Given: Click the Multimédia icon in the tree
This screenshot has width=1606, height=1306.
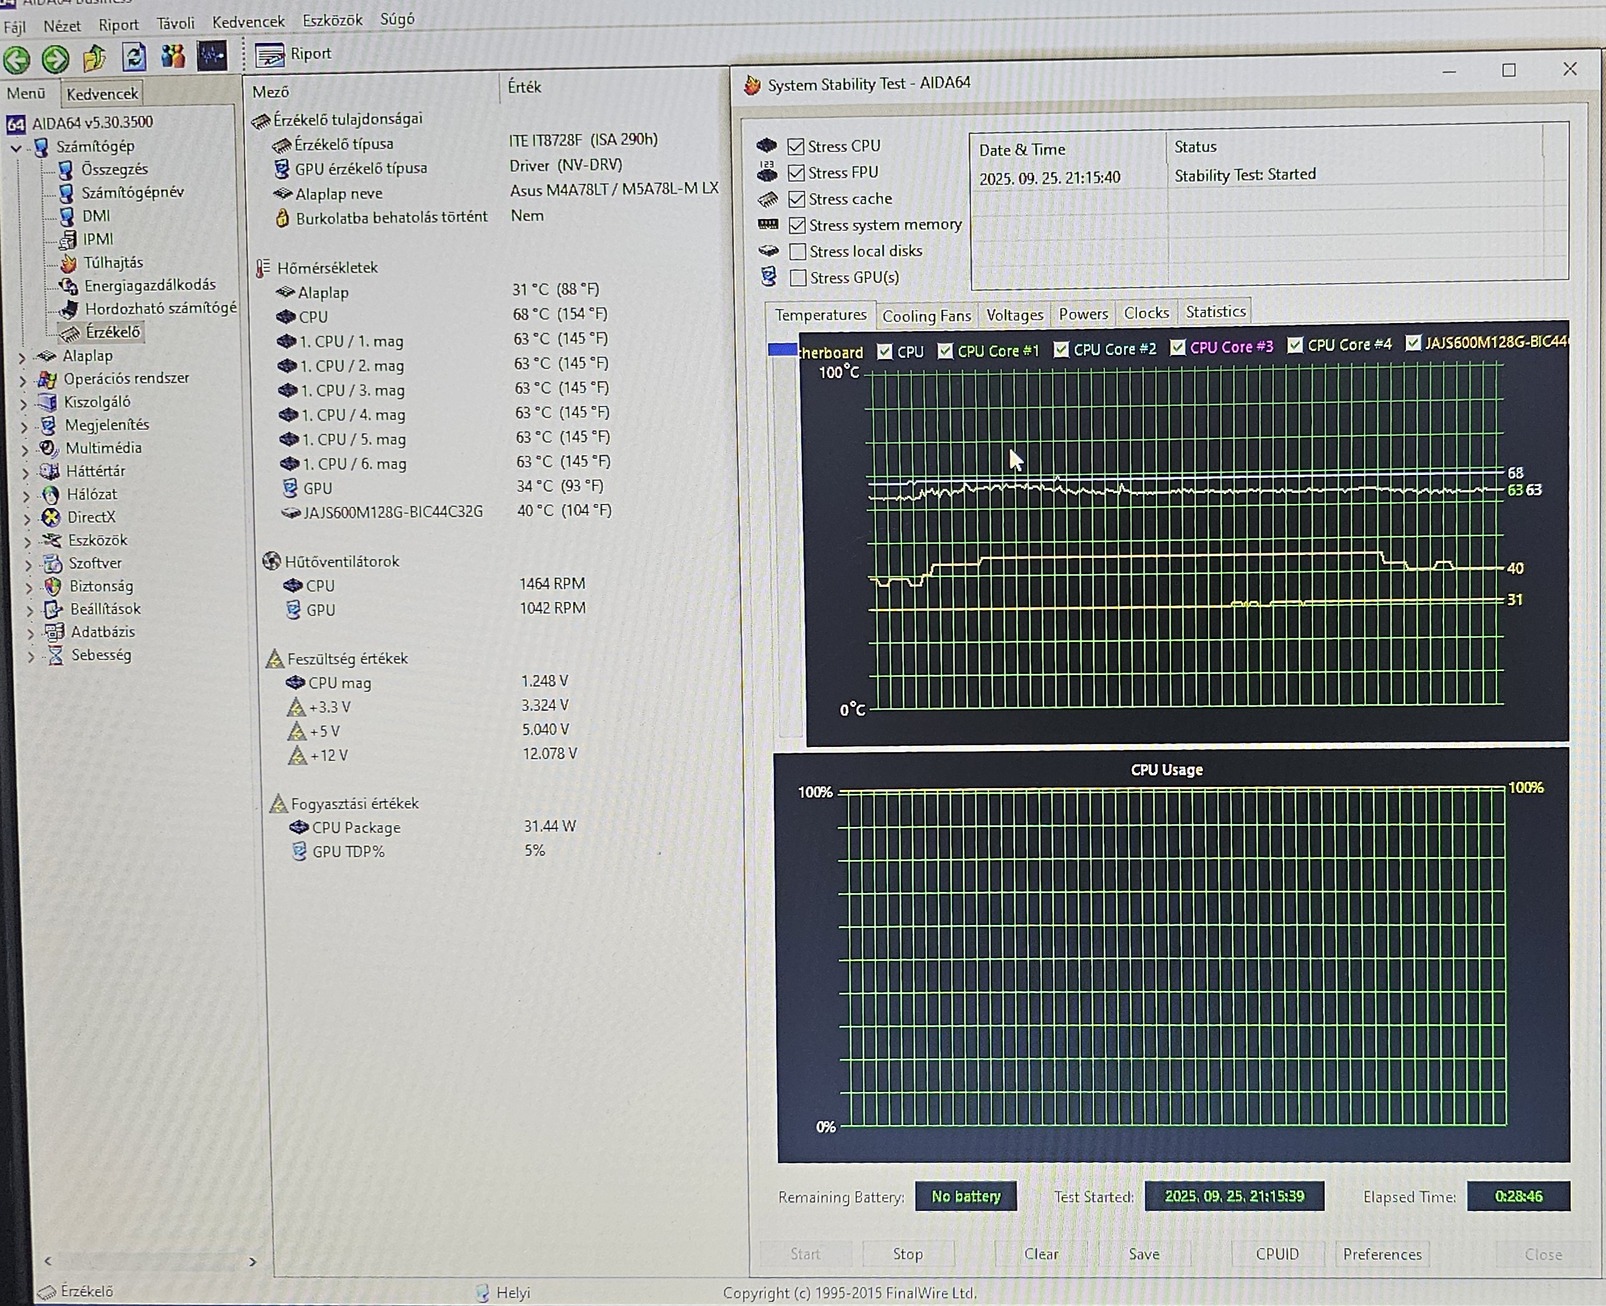Looking at the screenshot, I should click(x=48, y=448).
